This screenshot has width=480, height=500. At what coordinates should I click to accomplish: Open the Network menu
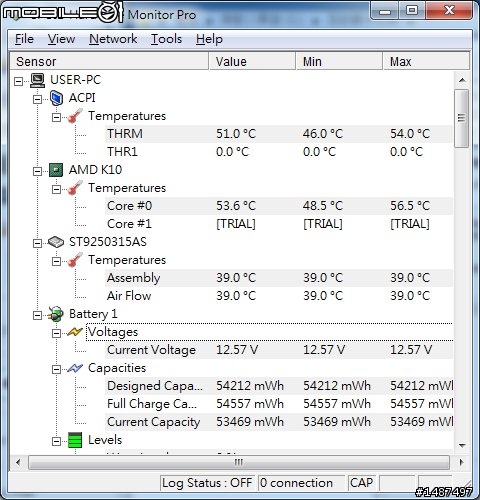[113, 39]
